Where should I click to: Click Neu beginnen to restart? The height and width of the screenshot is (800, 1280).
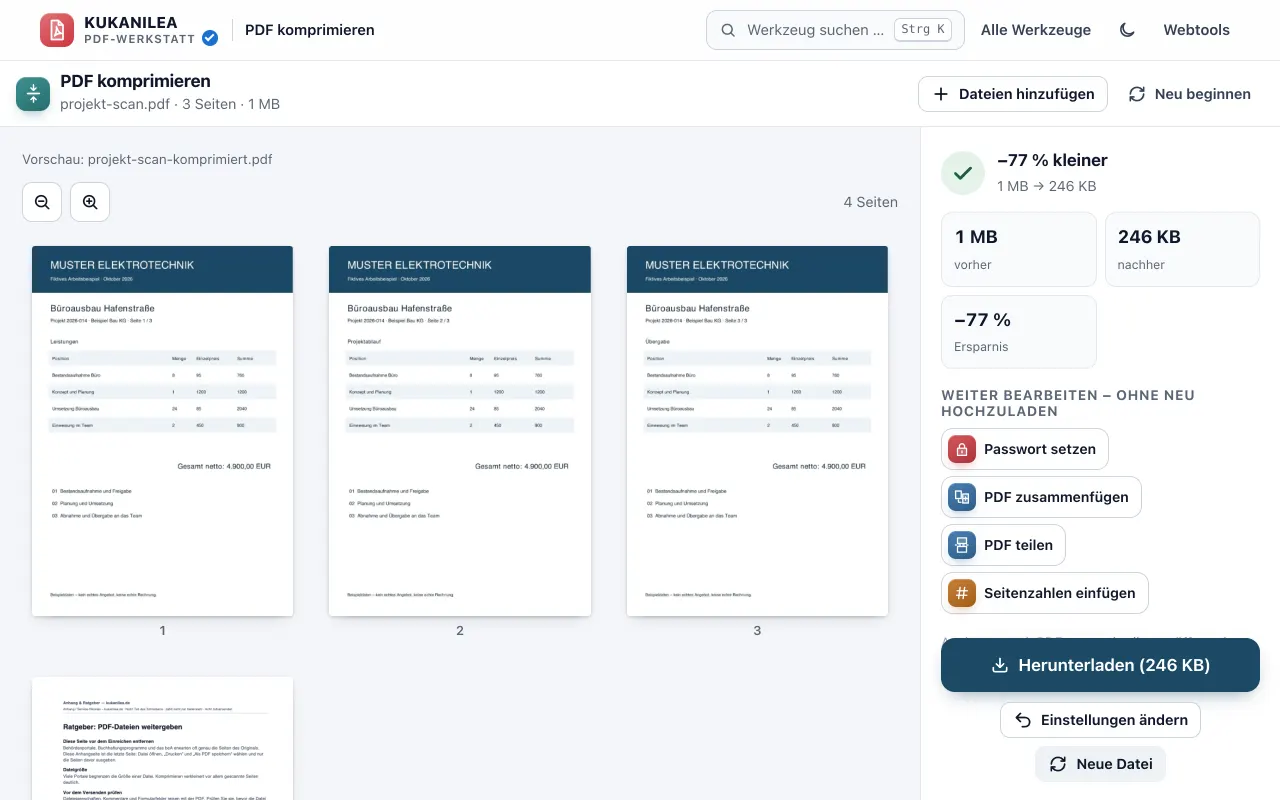1189,94
